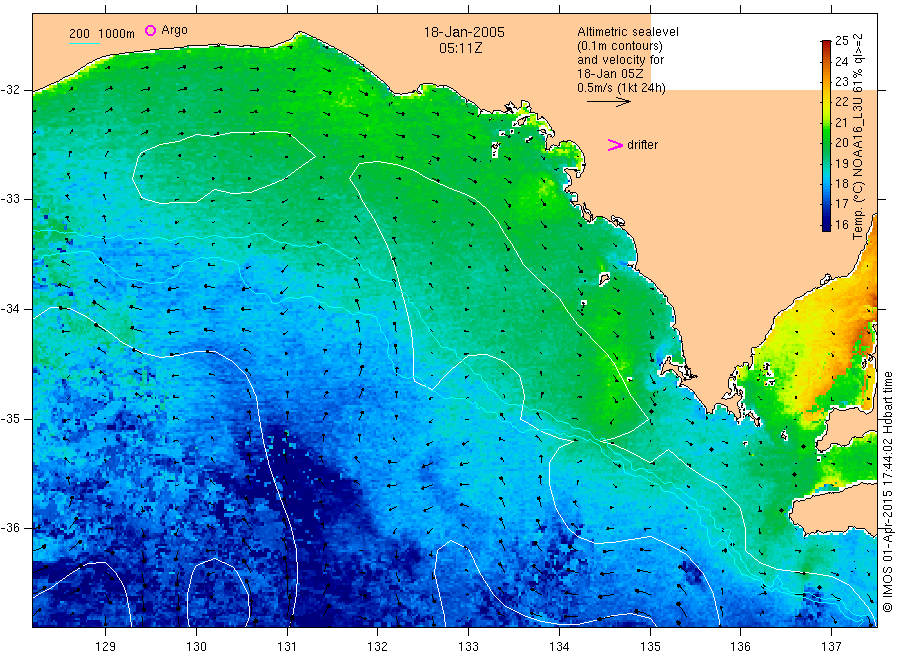Click the 'Altimetric sealevel' legend text
The height and width of the screenshot is (660, 900).
click(628, 32)
